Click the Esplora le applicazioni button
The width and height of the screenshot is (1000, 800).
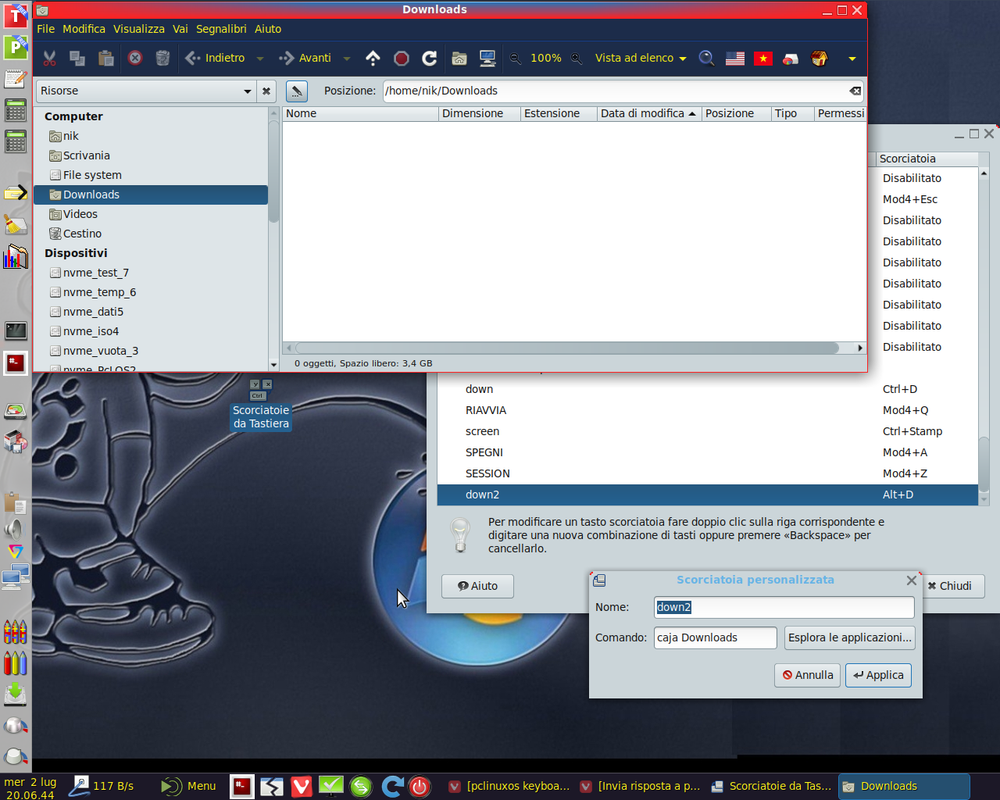(x=849, y=637)
